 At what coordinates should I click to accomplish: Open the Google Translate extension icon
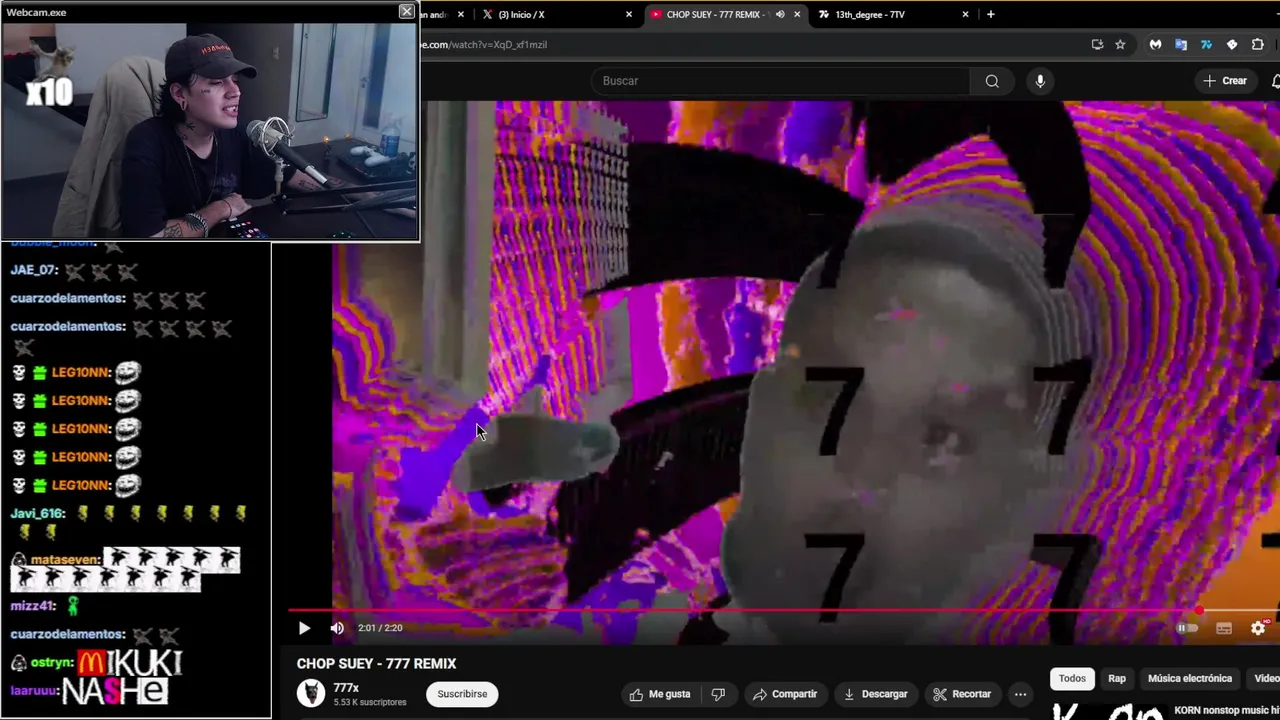point(1181,44)
